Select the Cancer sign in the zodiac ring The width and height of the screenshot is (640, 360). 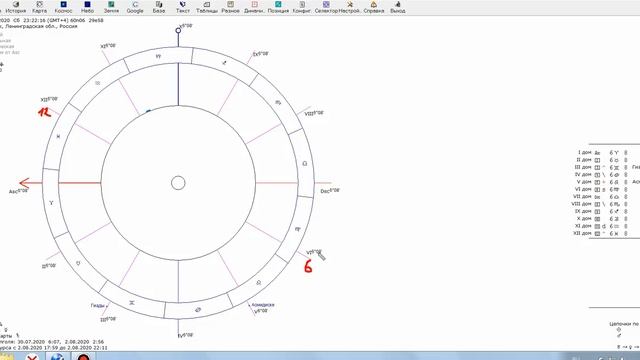[198, 310]
